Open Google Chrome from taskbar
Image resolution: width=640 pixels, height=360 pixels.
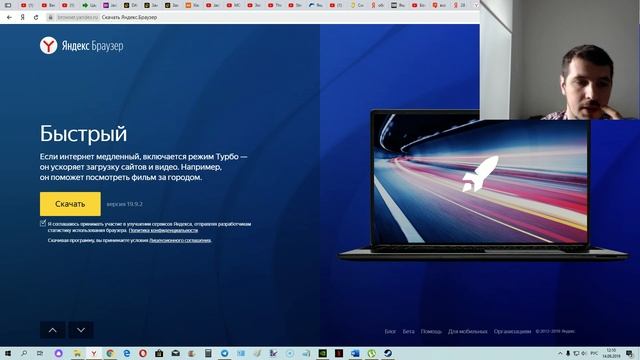coord(110,353)
